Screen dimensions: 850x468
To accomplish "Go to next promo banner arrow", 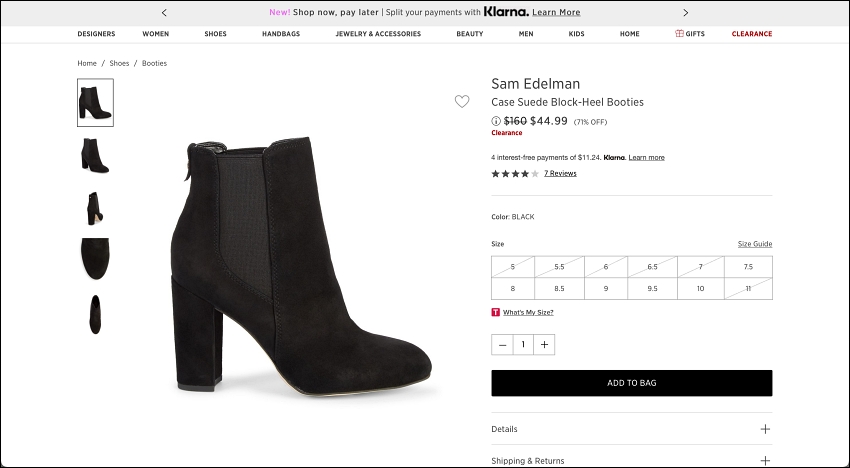I will (x=685, y=12).
